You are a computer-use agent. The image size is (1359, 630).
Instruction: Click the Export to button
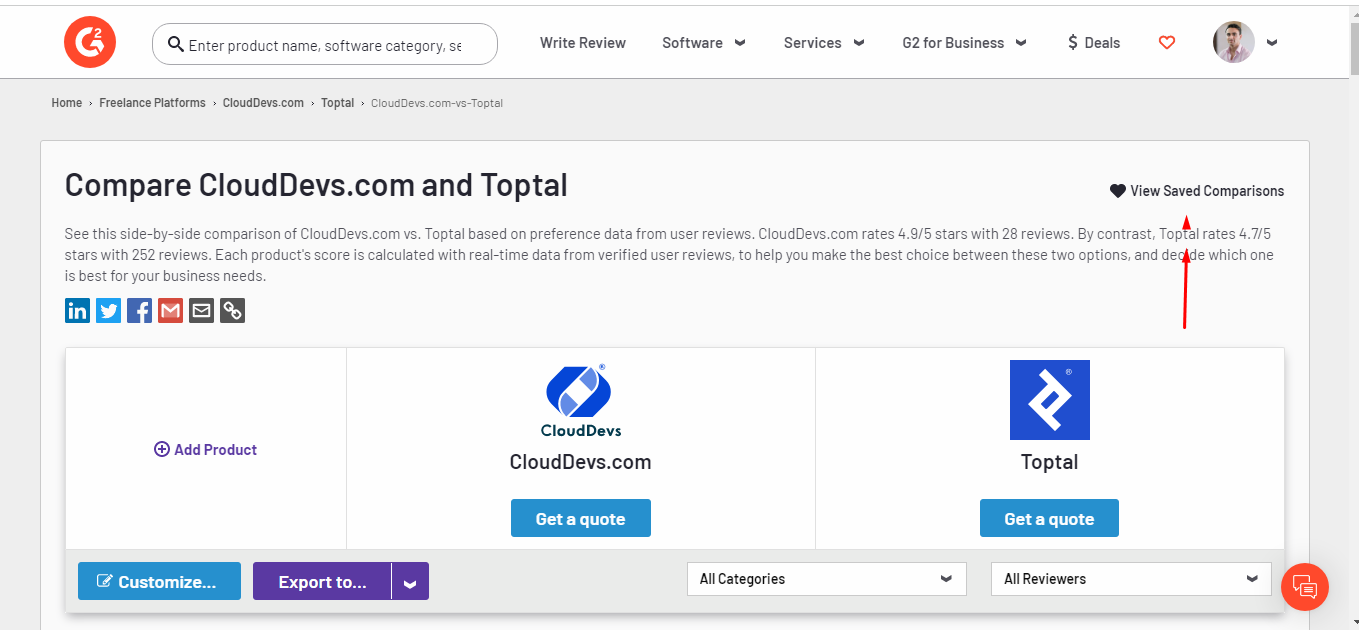pyautogui.click(x=322, y=581)
